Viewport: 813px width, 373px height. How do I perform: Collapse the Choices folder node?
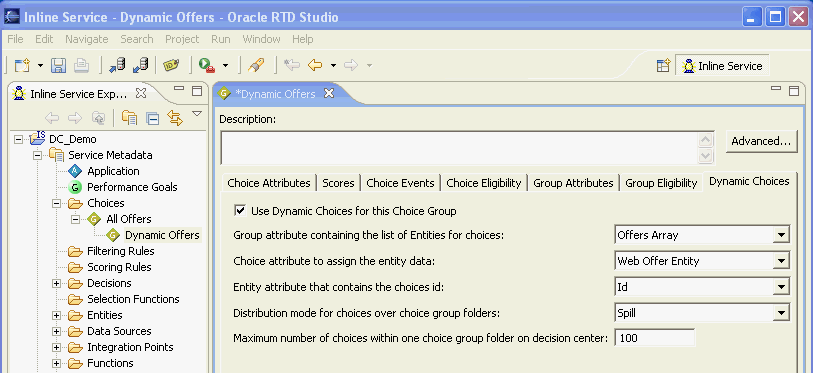57,203
